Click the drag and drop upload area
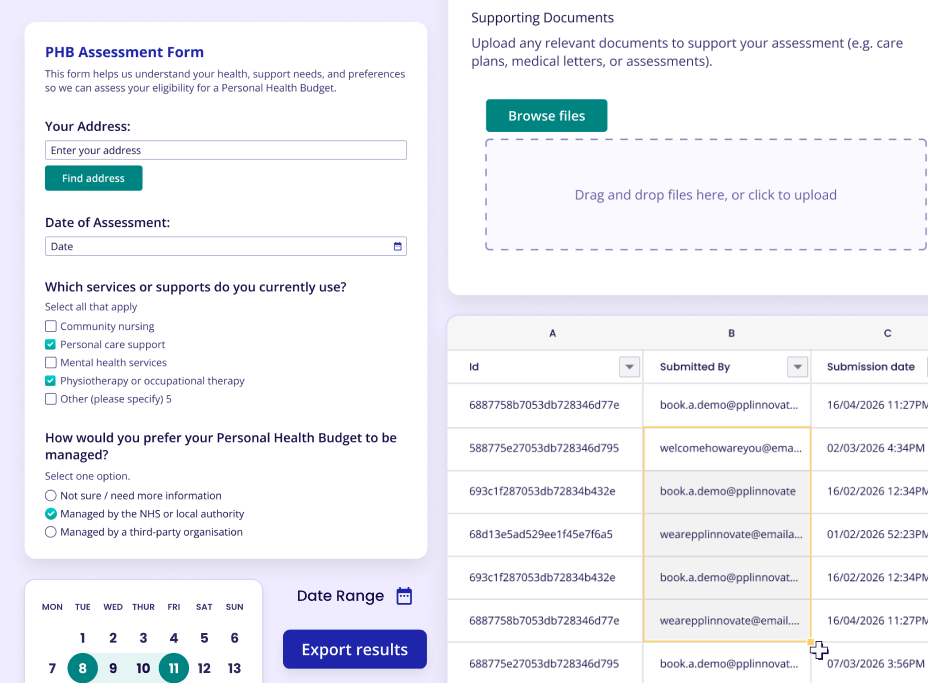 [x=705, y=195]
